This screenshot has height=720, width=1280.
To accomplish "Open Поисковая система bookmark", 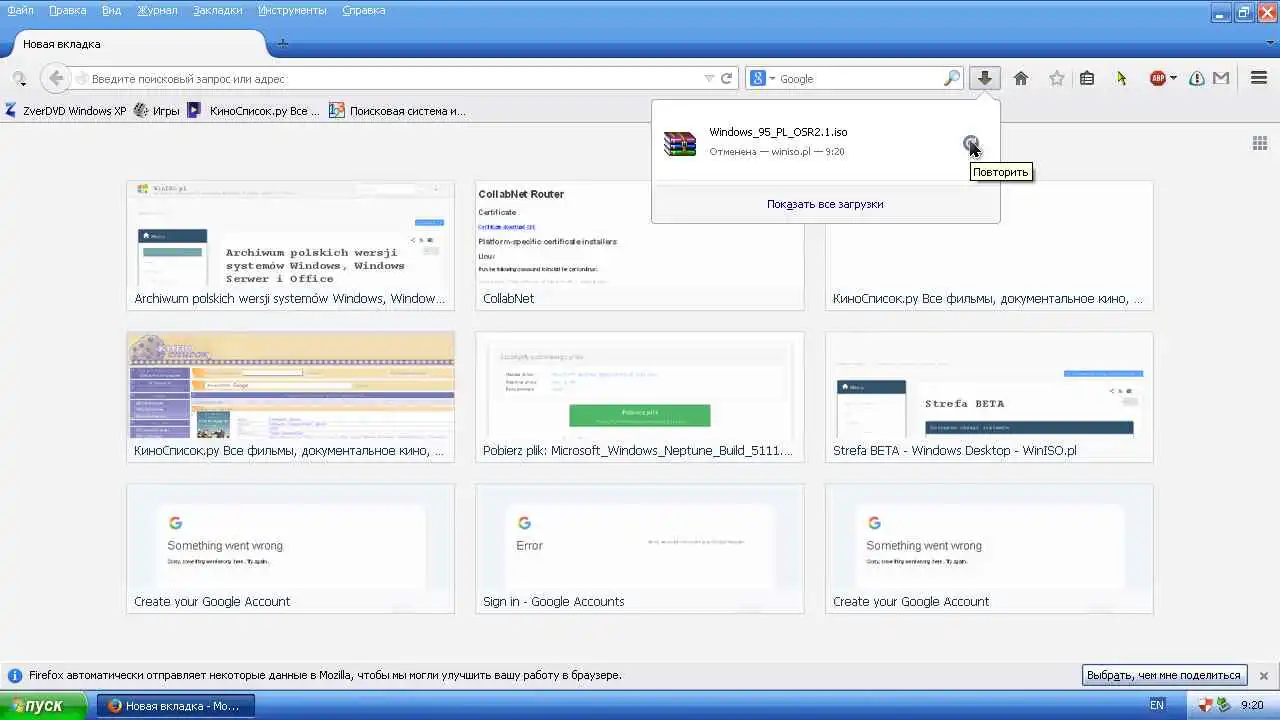I will (x=397, y=111).
